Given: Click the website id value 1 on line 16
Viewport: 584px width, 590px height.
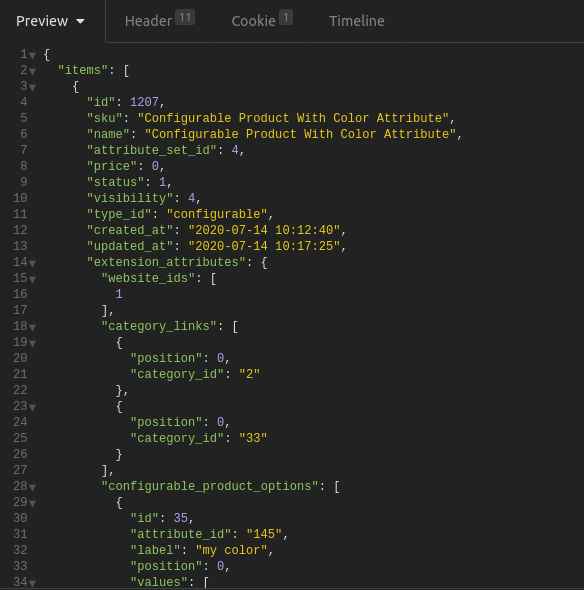Looking at the screenshot, I should [x=119, y=294].
